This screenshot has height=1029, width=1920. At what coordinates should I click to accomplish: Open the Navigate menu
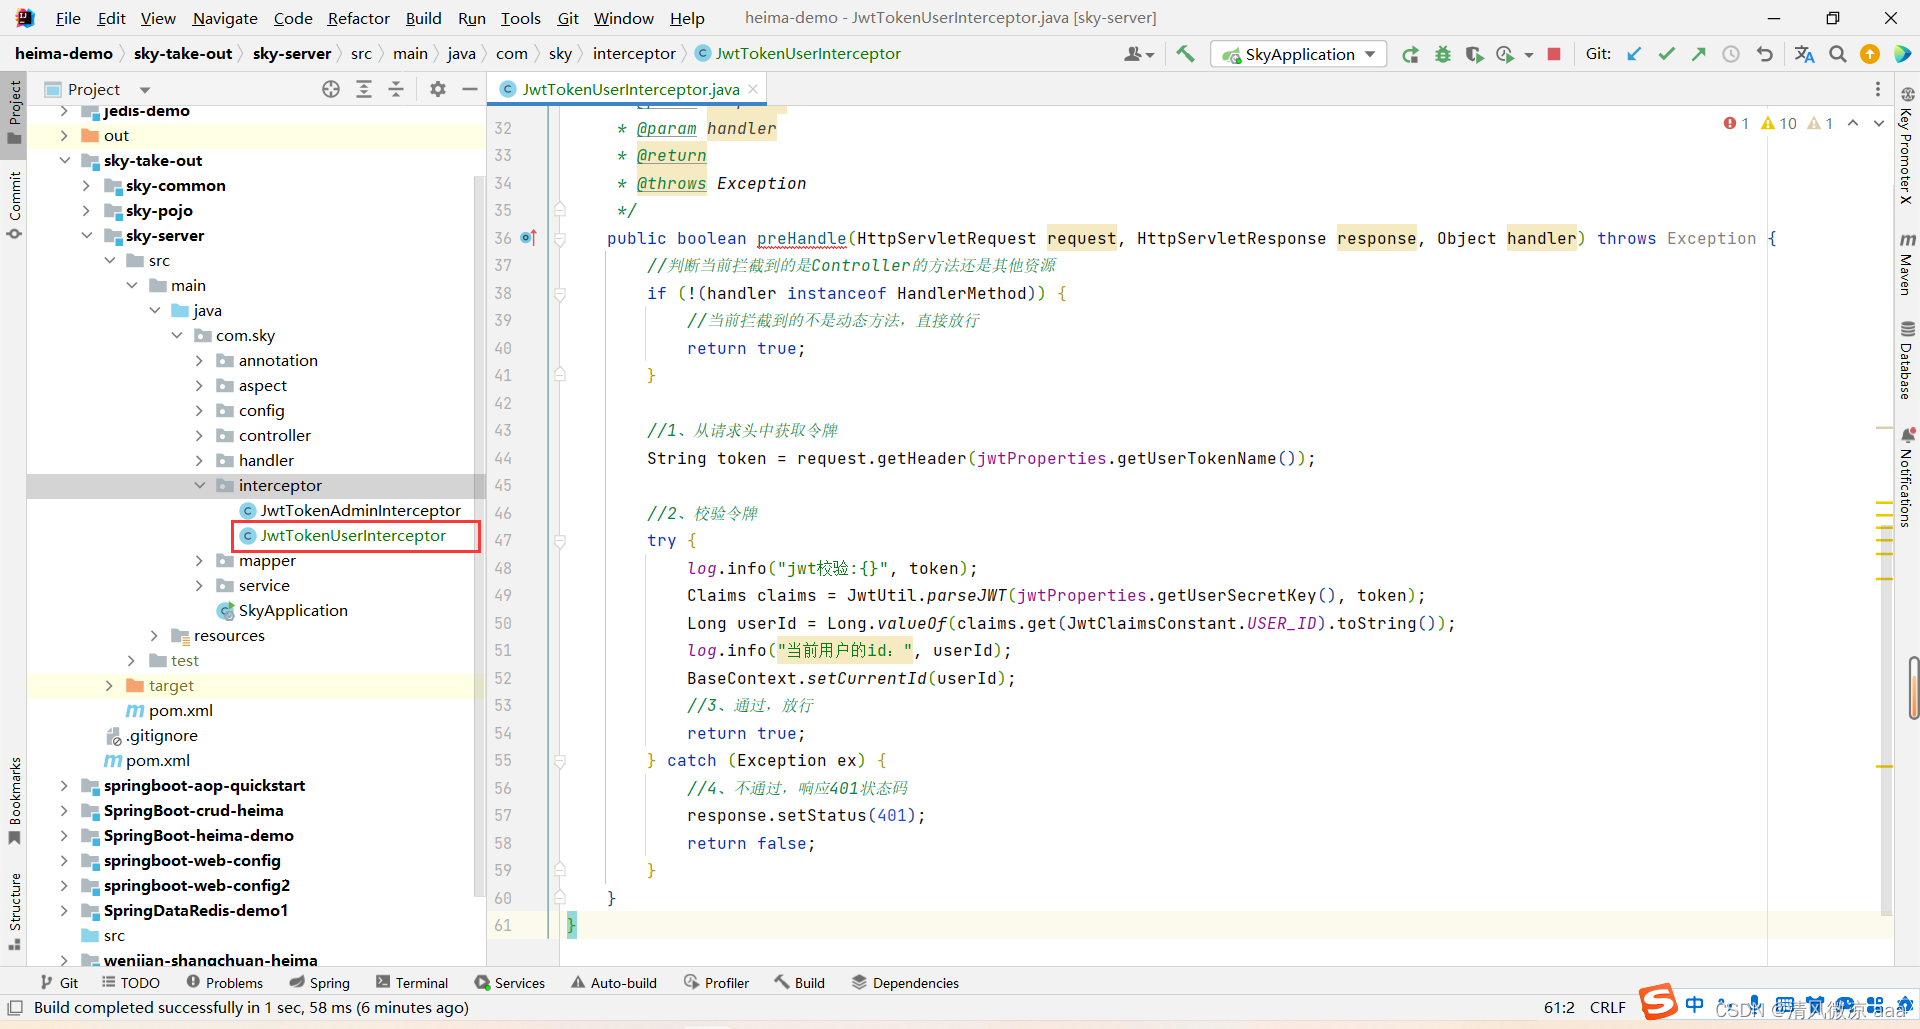[x=225, y=18]
